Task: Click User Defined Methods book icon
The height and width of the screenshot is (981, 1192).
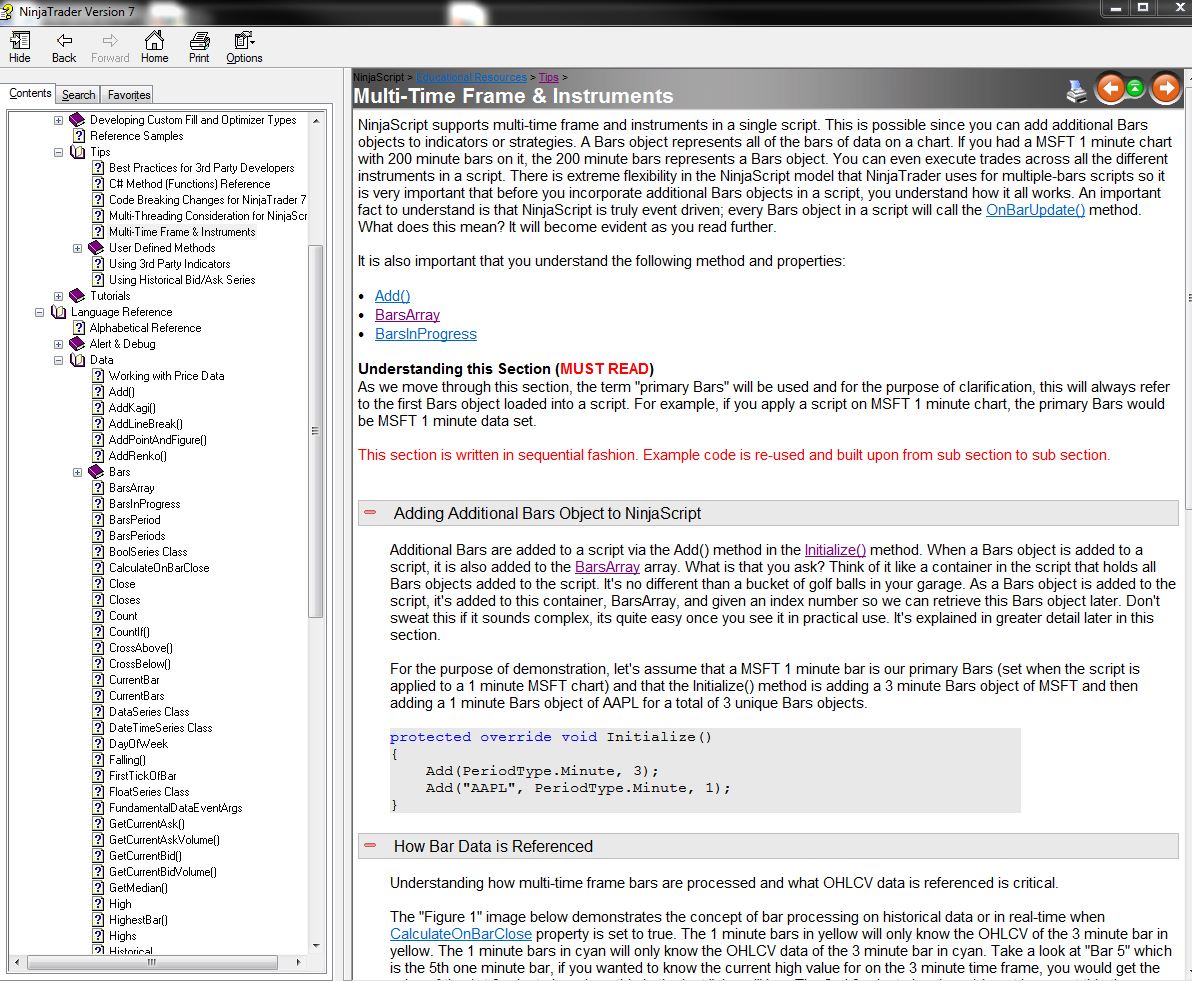Action: [x=96, y=247]
